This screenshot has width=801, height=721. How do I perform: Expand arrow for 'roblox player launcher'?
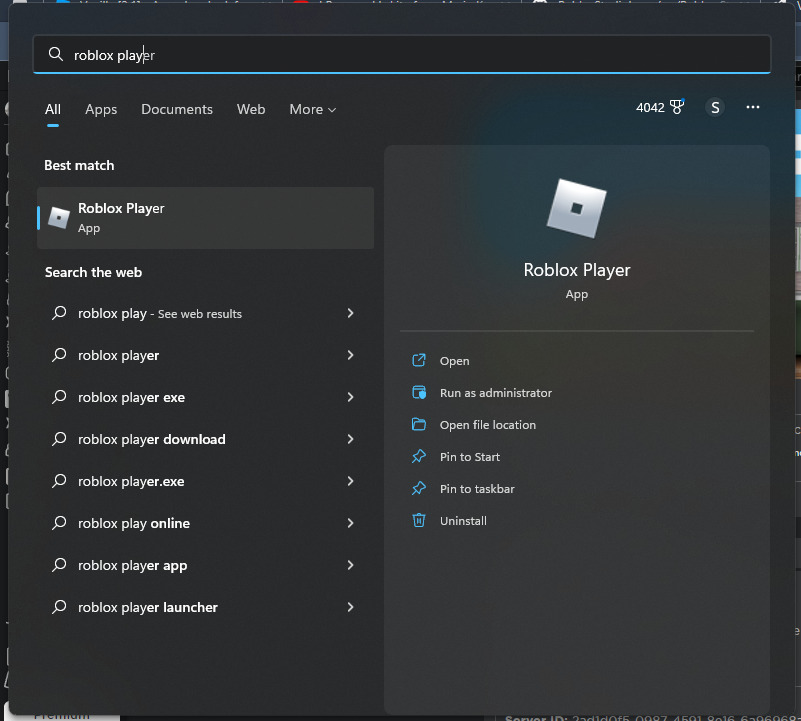click(x=350, y=607)
